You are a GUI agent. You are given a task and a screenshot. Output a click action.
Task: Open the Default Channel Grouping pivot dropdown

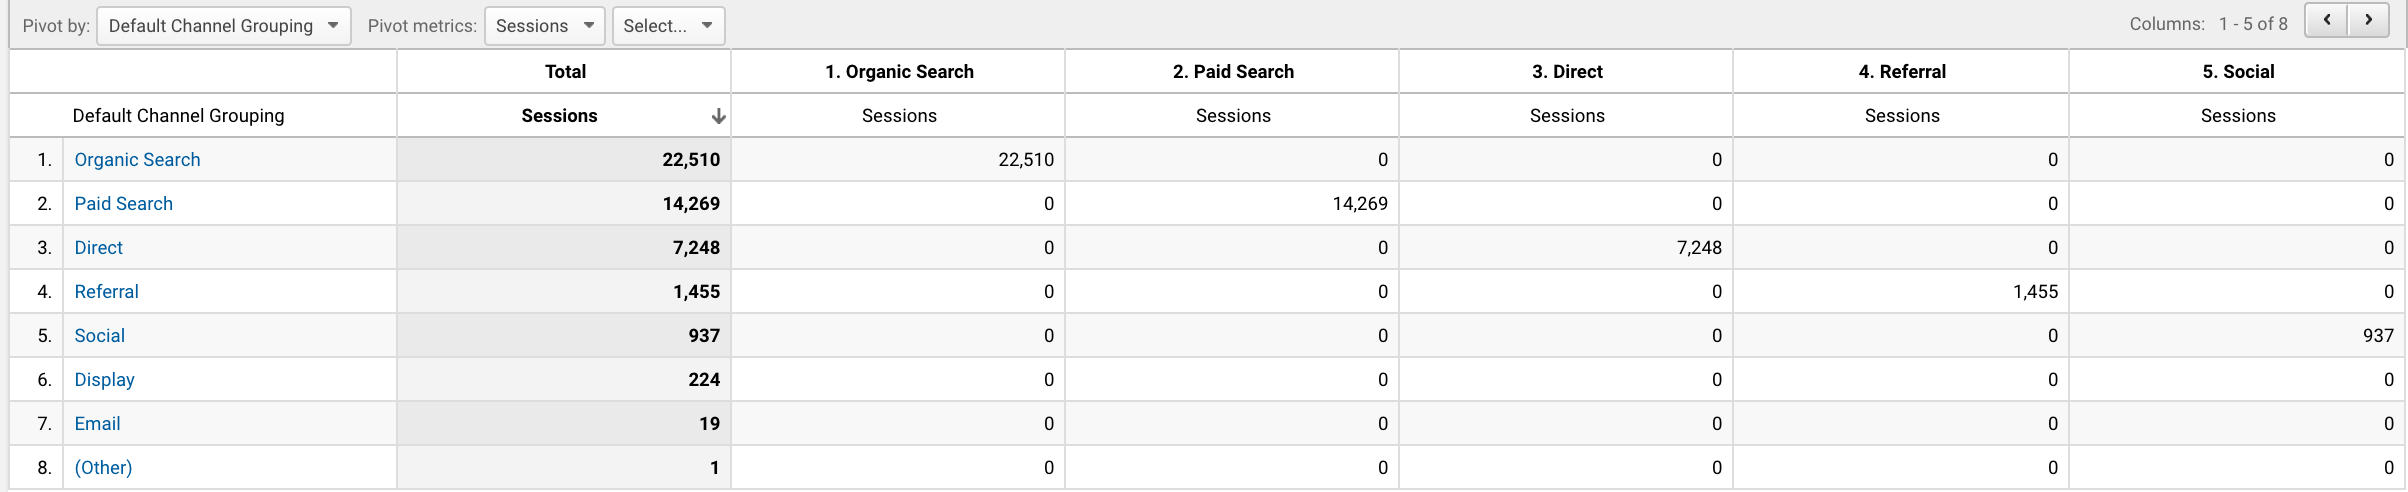pos(223,26)
